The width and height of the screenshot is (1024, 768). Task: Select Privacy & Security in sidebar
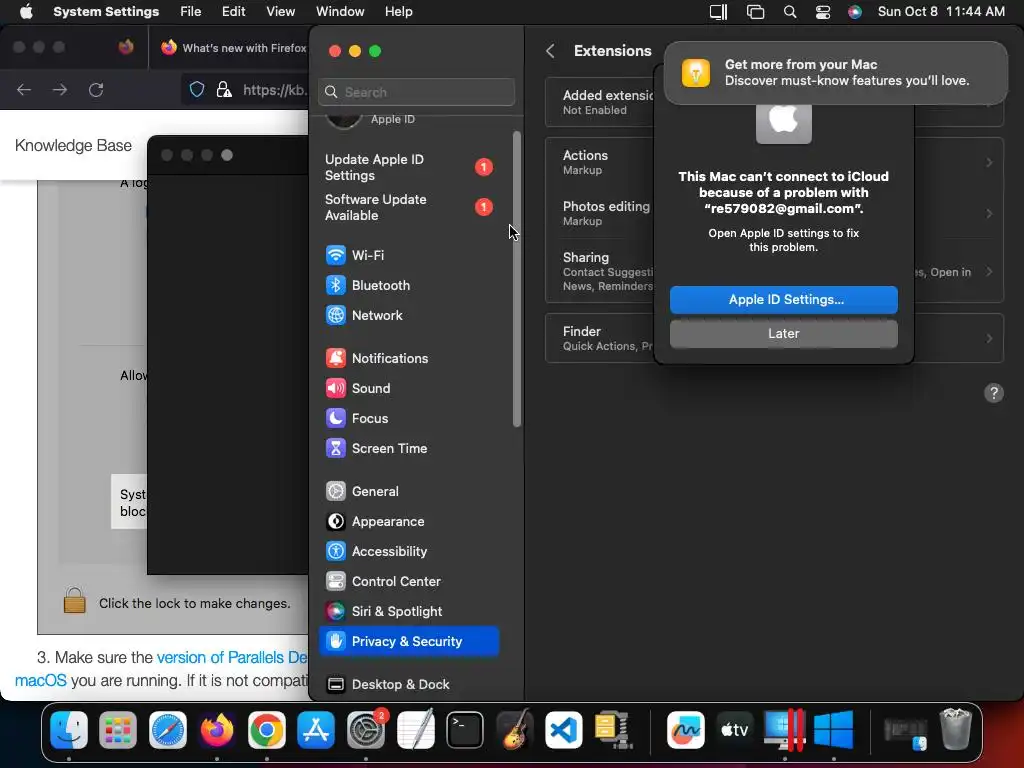click(409, 641)
